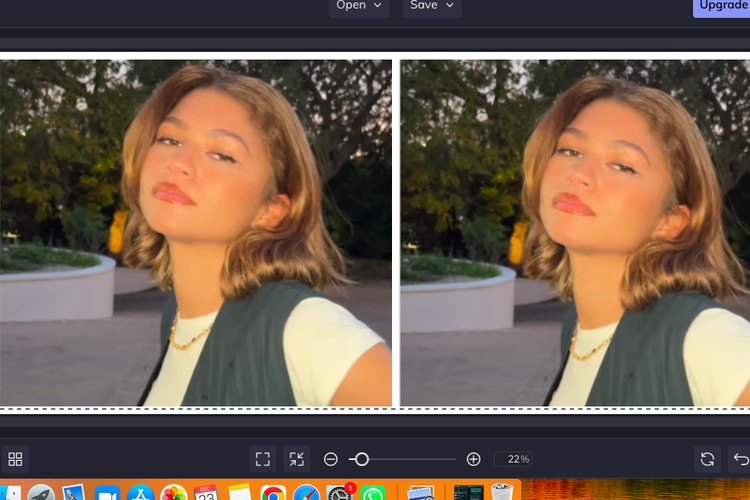This screenshot has width=750, height=500.
Task: Open Google Chrome from the dock
Action: 272,492
